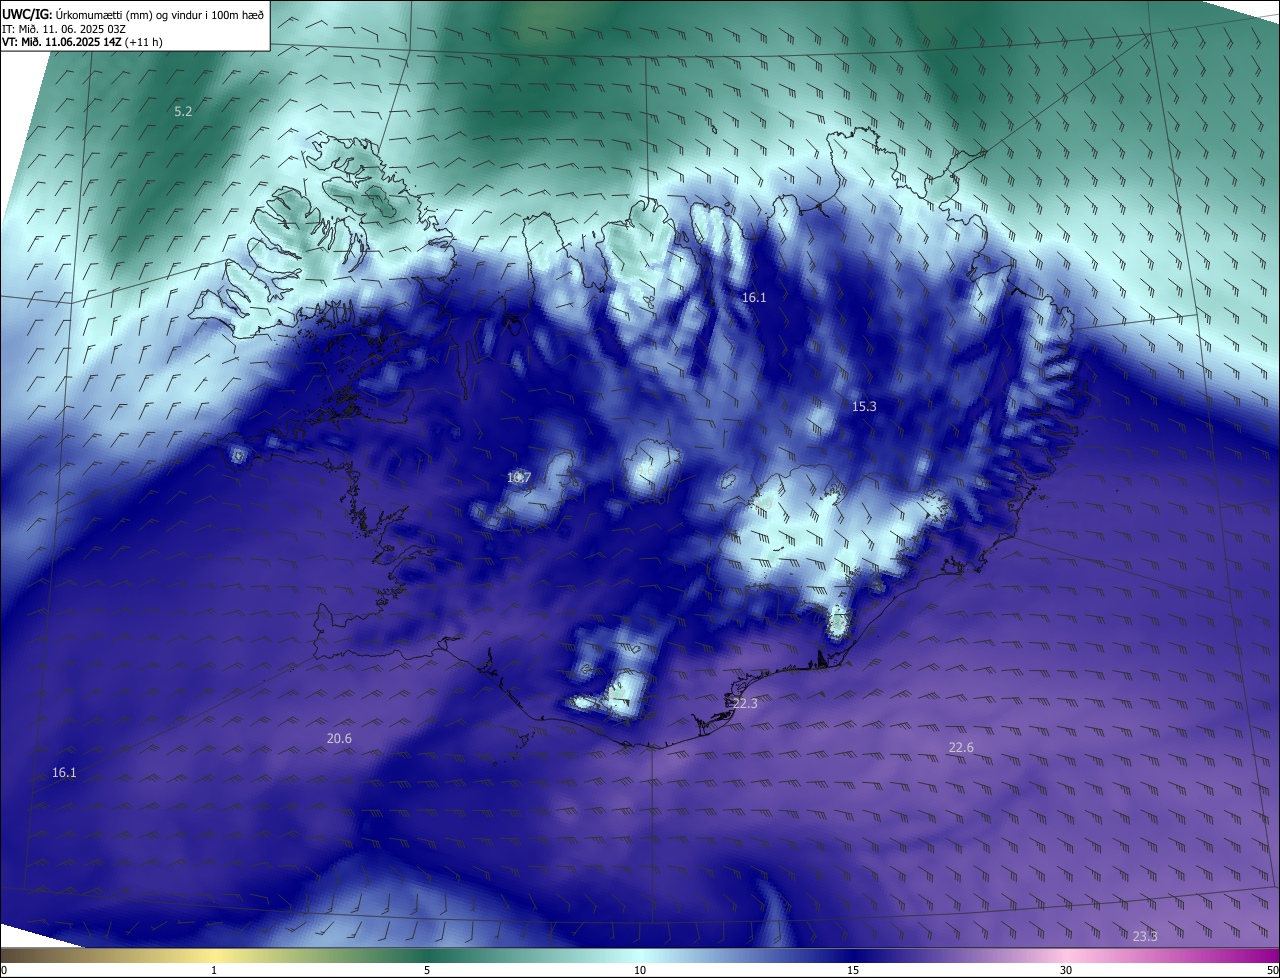Click the colour bar tick label '1'
Screen dimensions: 1280x978
click(214, 971)
